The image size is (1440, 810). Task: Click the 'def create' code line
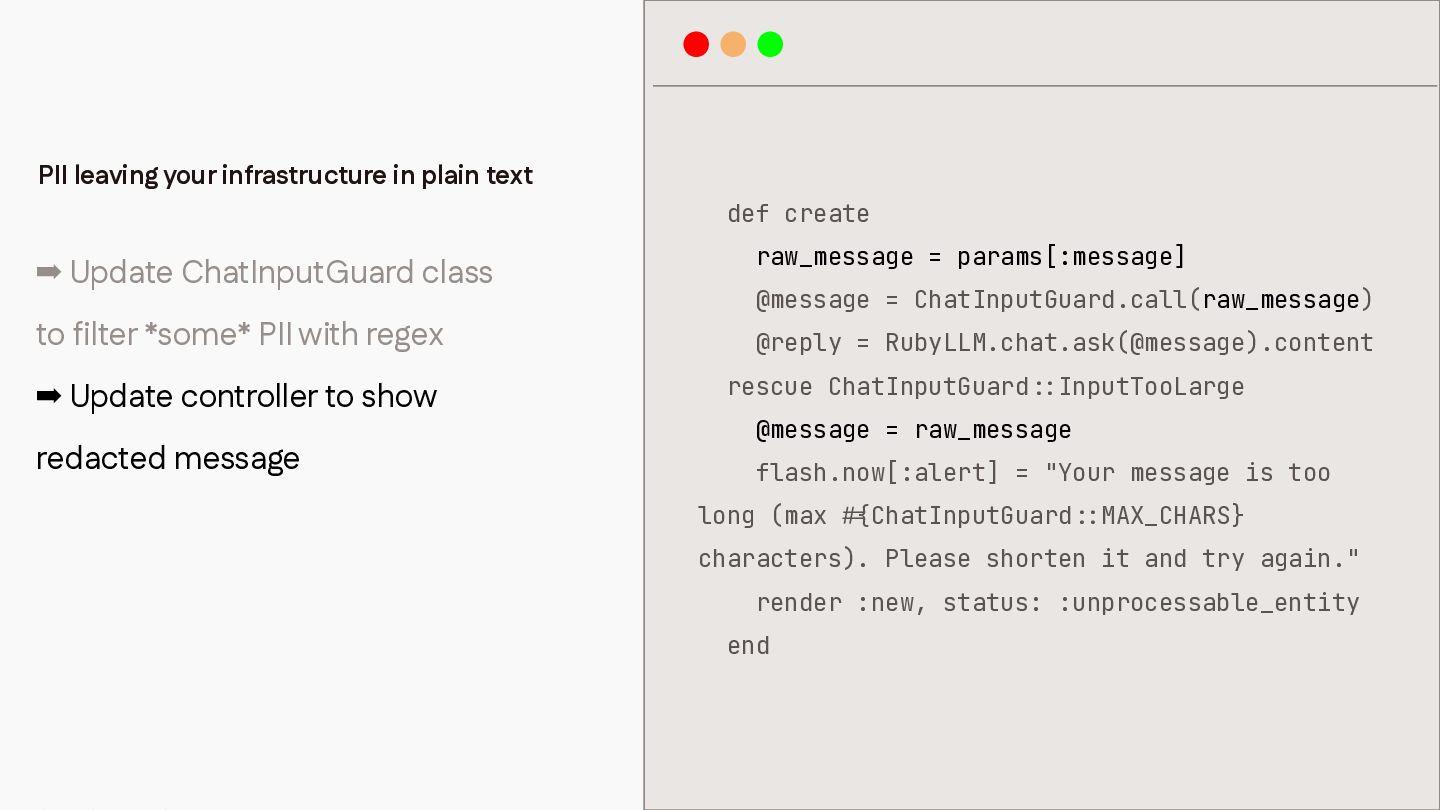pyautogui.click(x=798, y=214)
